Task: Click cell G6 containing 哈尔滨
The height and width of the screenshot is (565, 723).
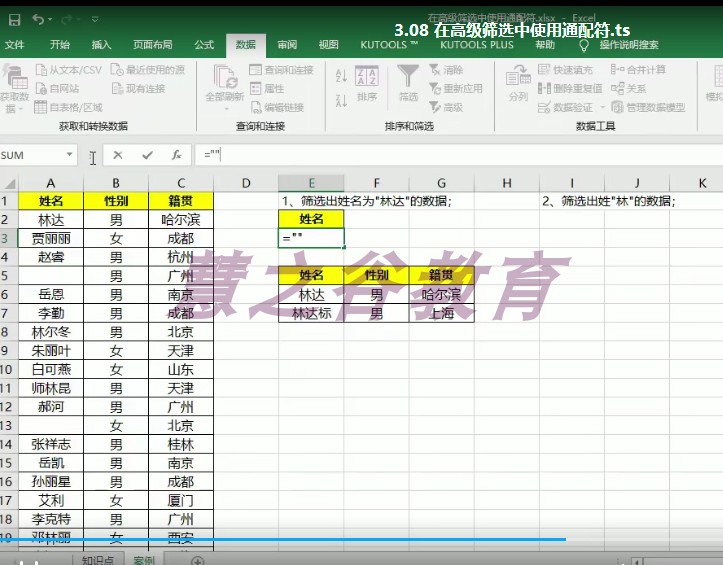Action: coord(441,294)
